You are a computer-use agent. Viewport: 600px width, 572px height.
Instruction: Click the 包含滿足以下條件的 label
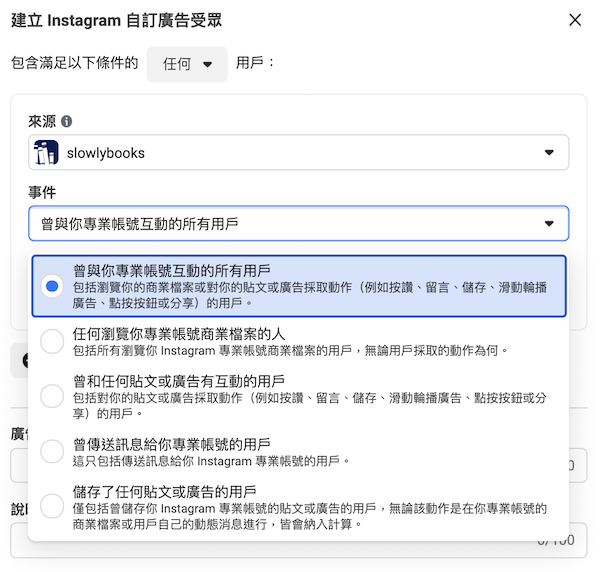pyautogui.click(x=75, y=63)
